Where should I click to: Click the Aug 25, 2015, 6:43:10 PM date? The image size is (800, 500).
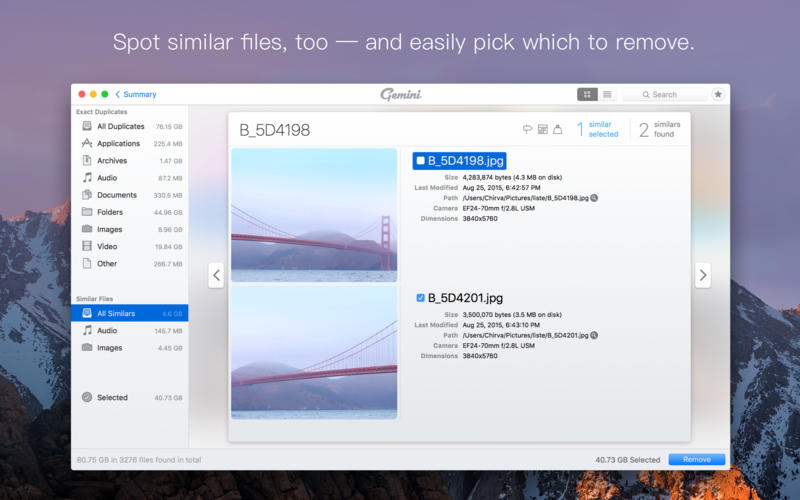(x=502, y=325)
